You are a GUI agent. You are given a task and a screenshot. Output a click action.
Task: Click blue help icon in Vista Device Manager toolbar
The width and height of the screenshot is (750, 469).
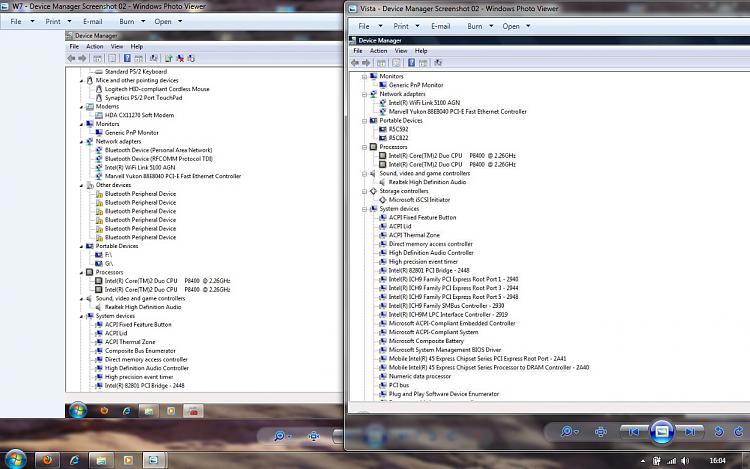(x=411, y=63)
